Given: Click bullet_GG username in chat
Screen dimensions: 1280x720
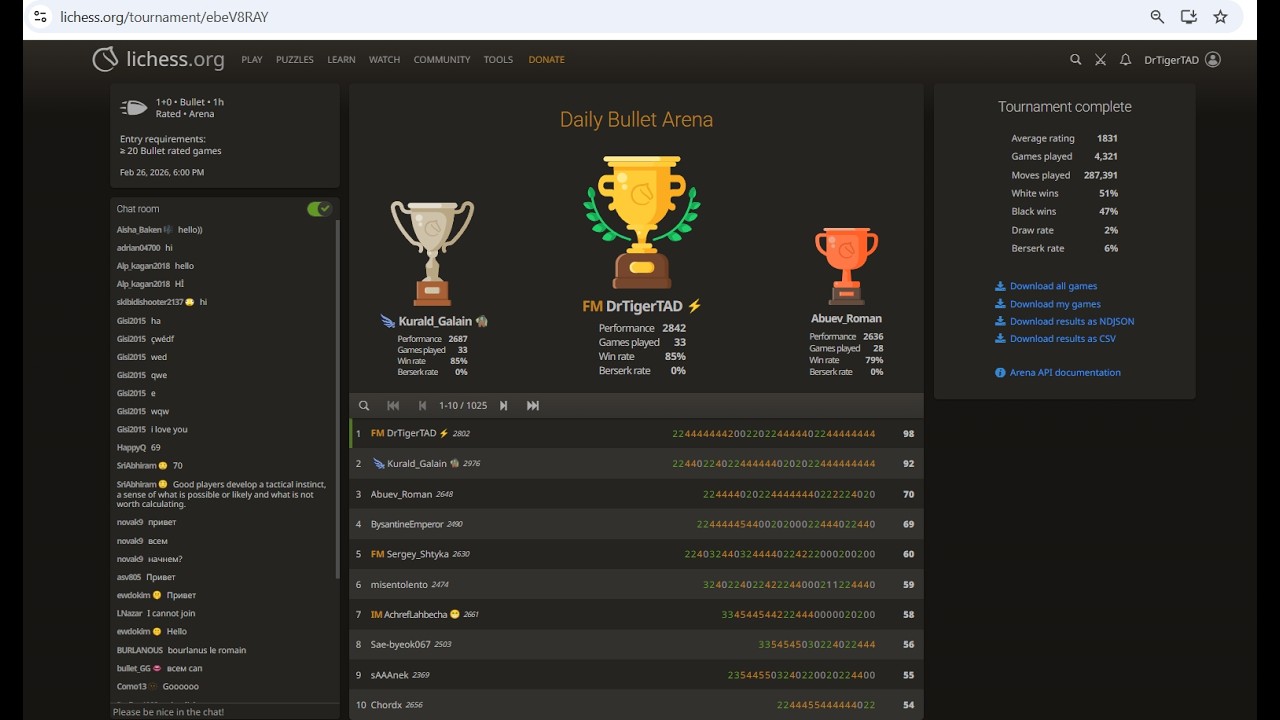Looking at the screenshot, I should 133,669.
